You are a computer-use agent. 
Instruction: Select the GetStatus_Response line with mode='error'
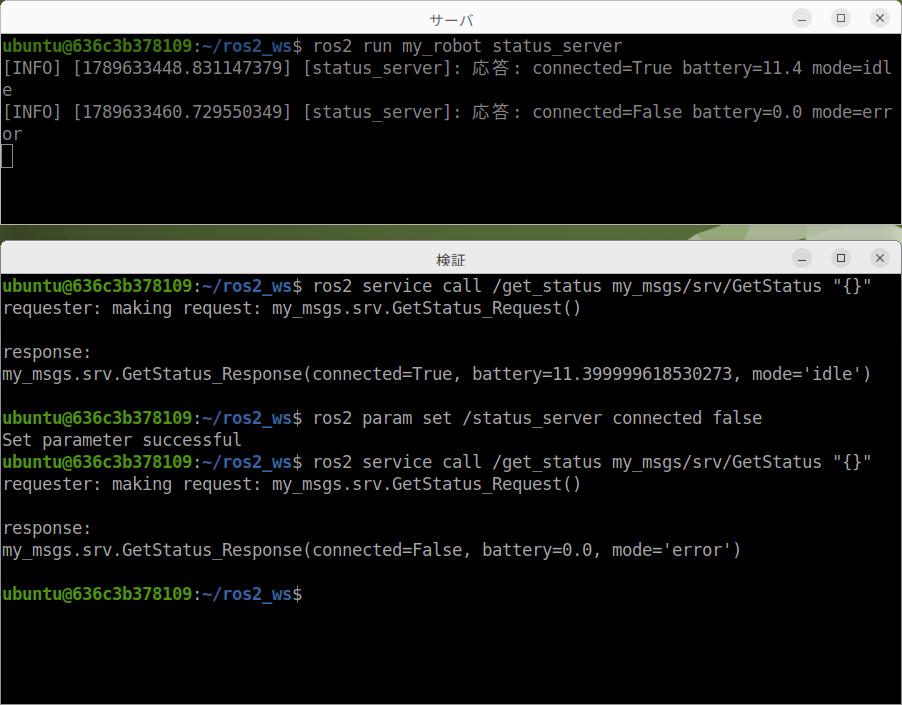point(372,550)
